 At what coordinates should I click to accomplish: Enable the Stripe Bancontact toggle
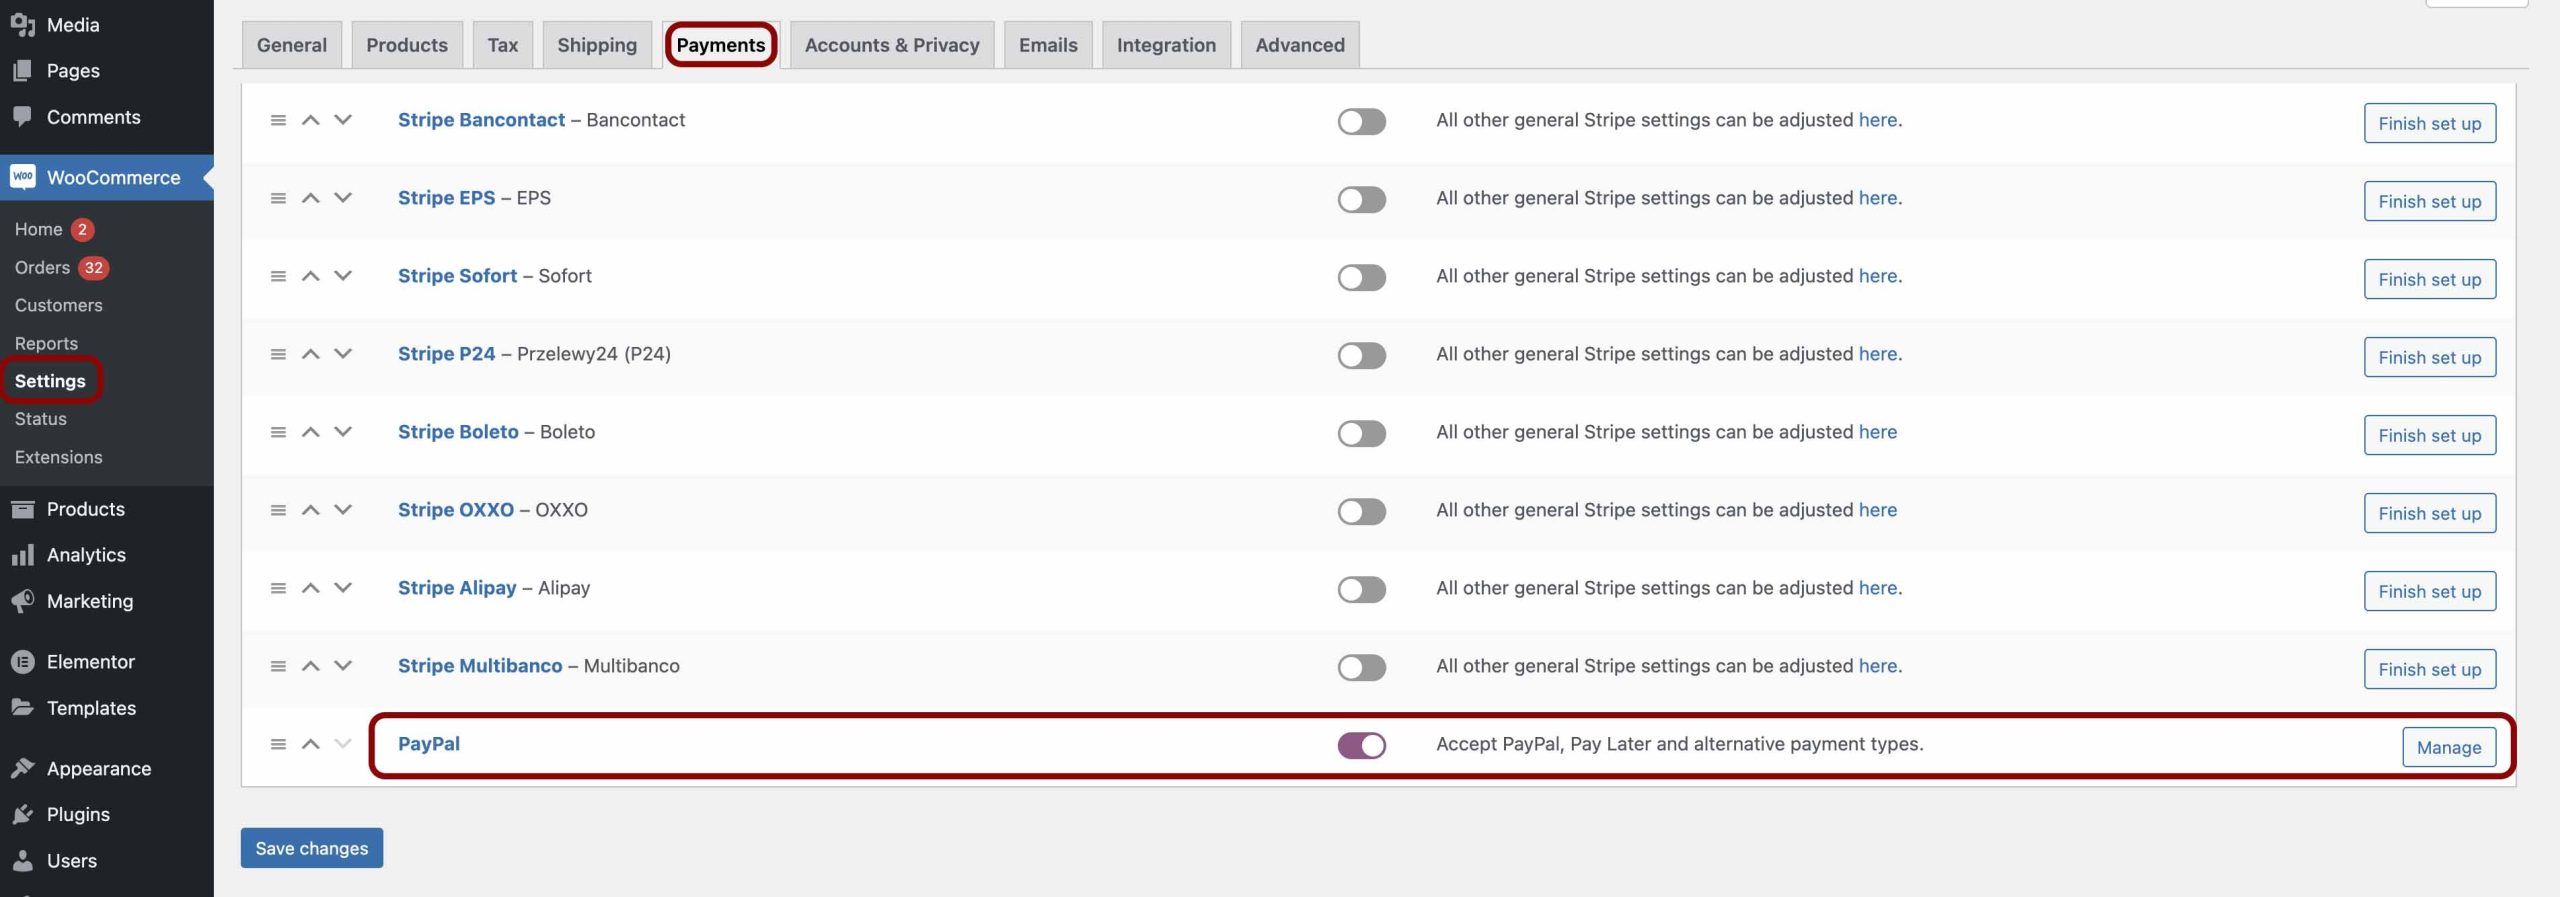pos(1361,122)
